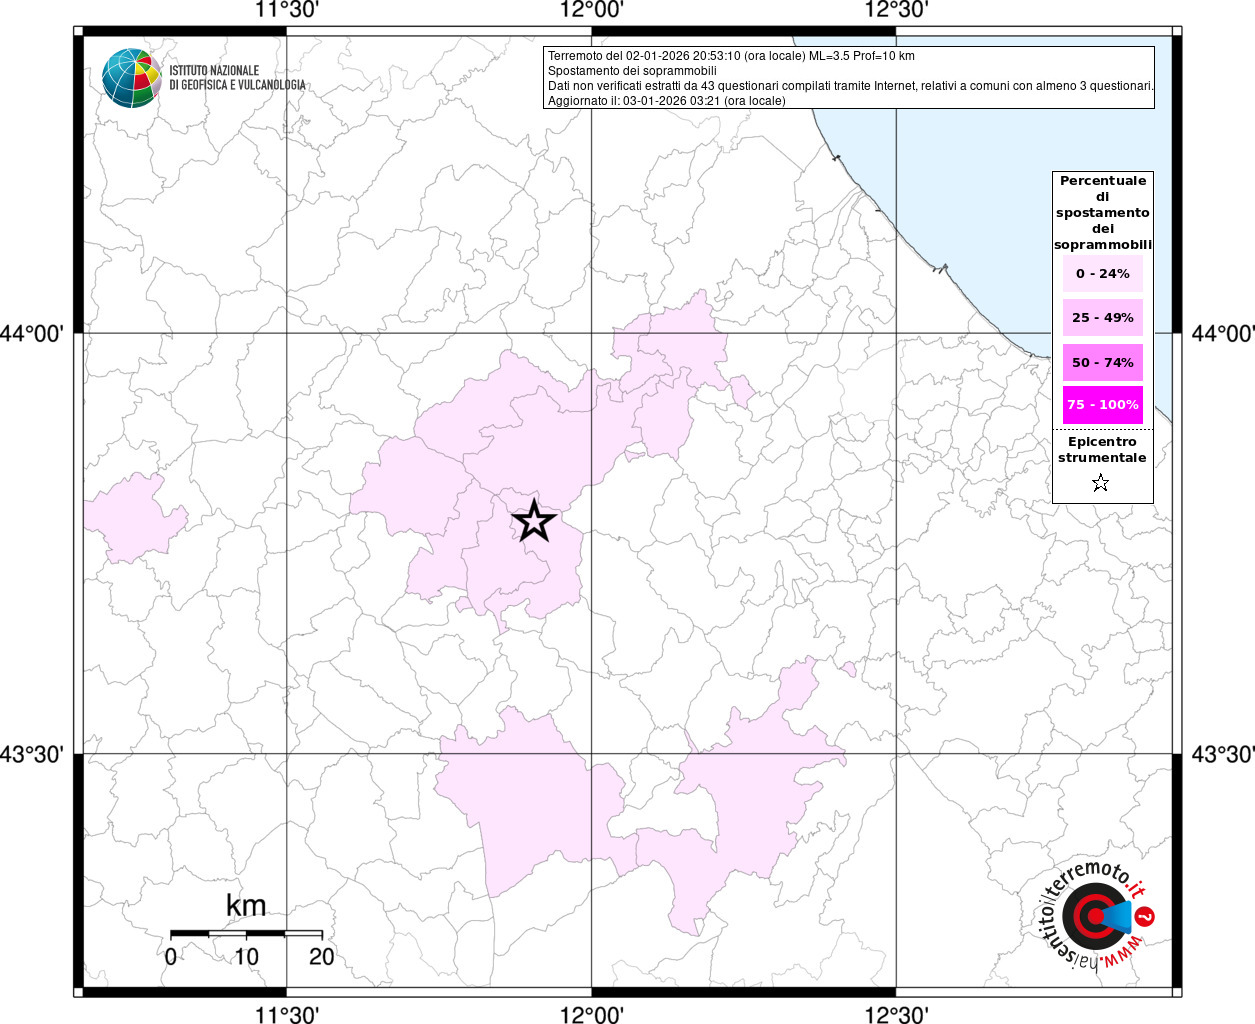Click the INGV globe logo

[x=132, y=77]
